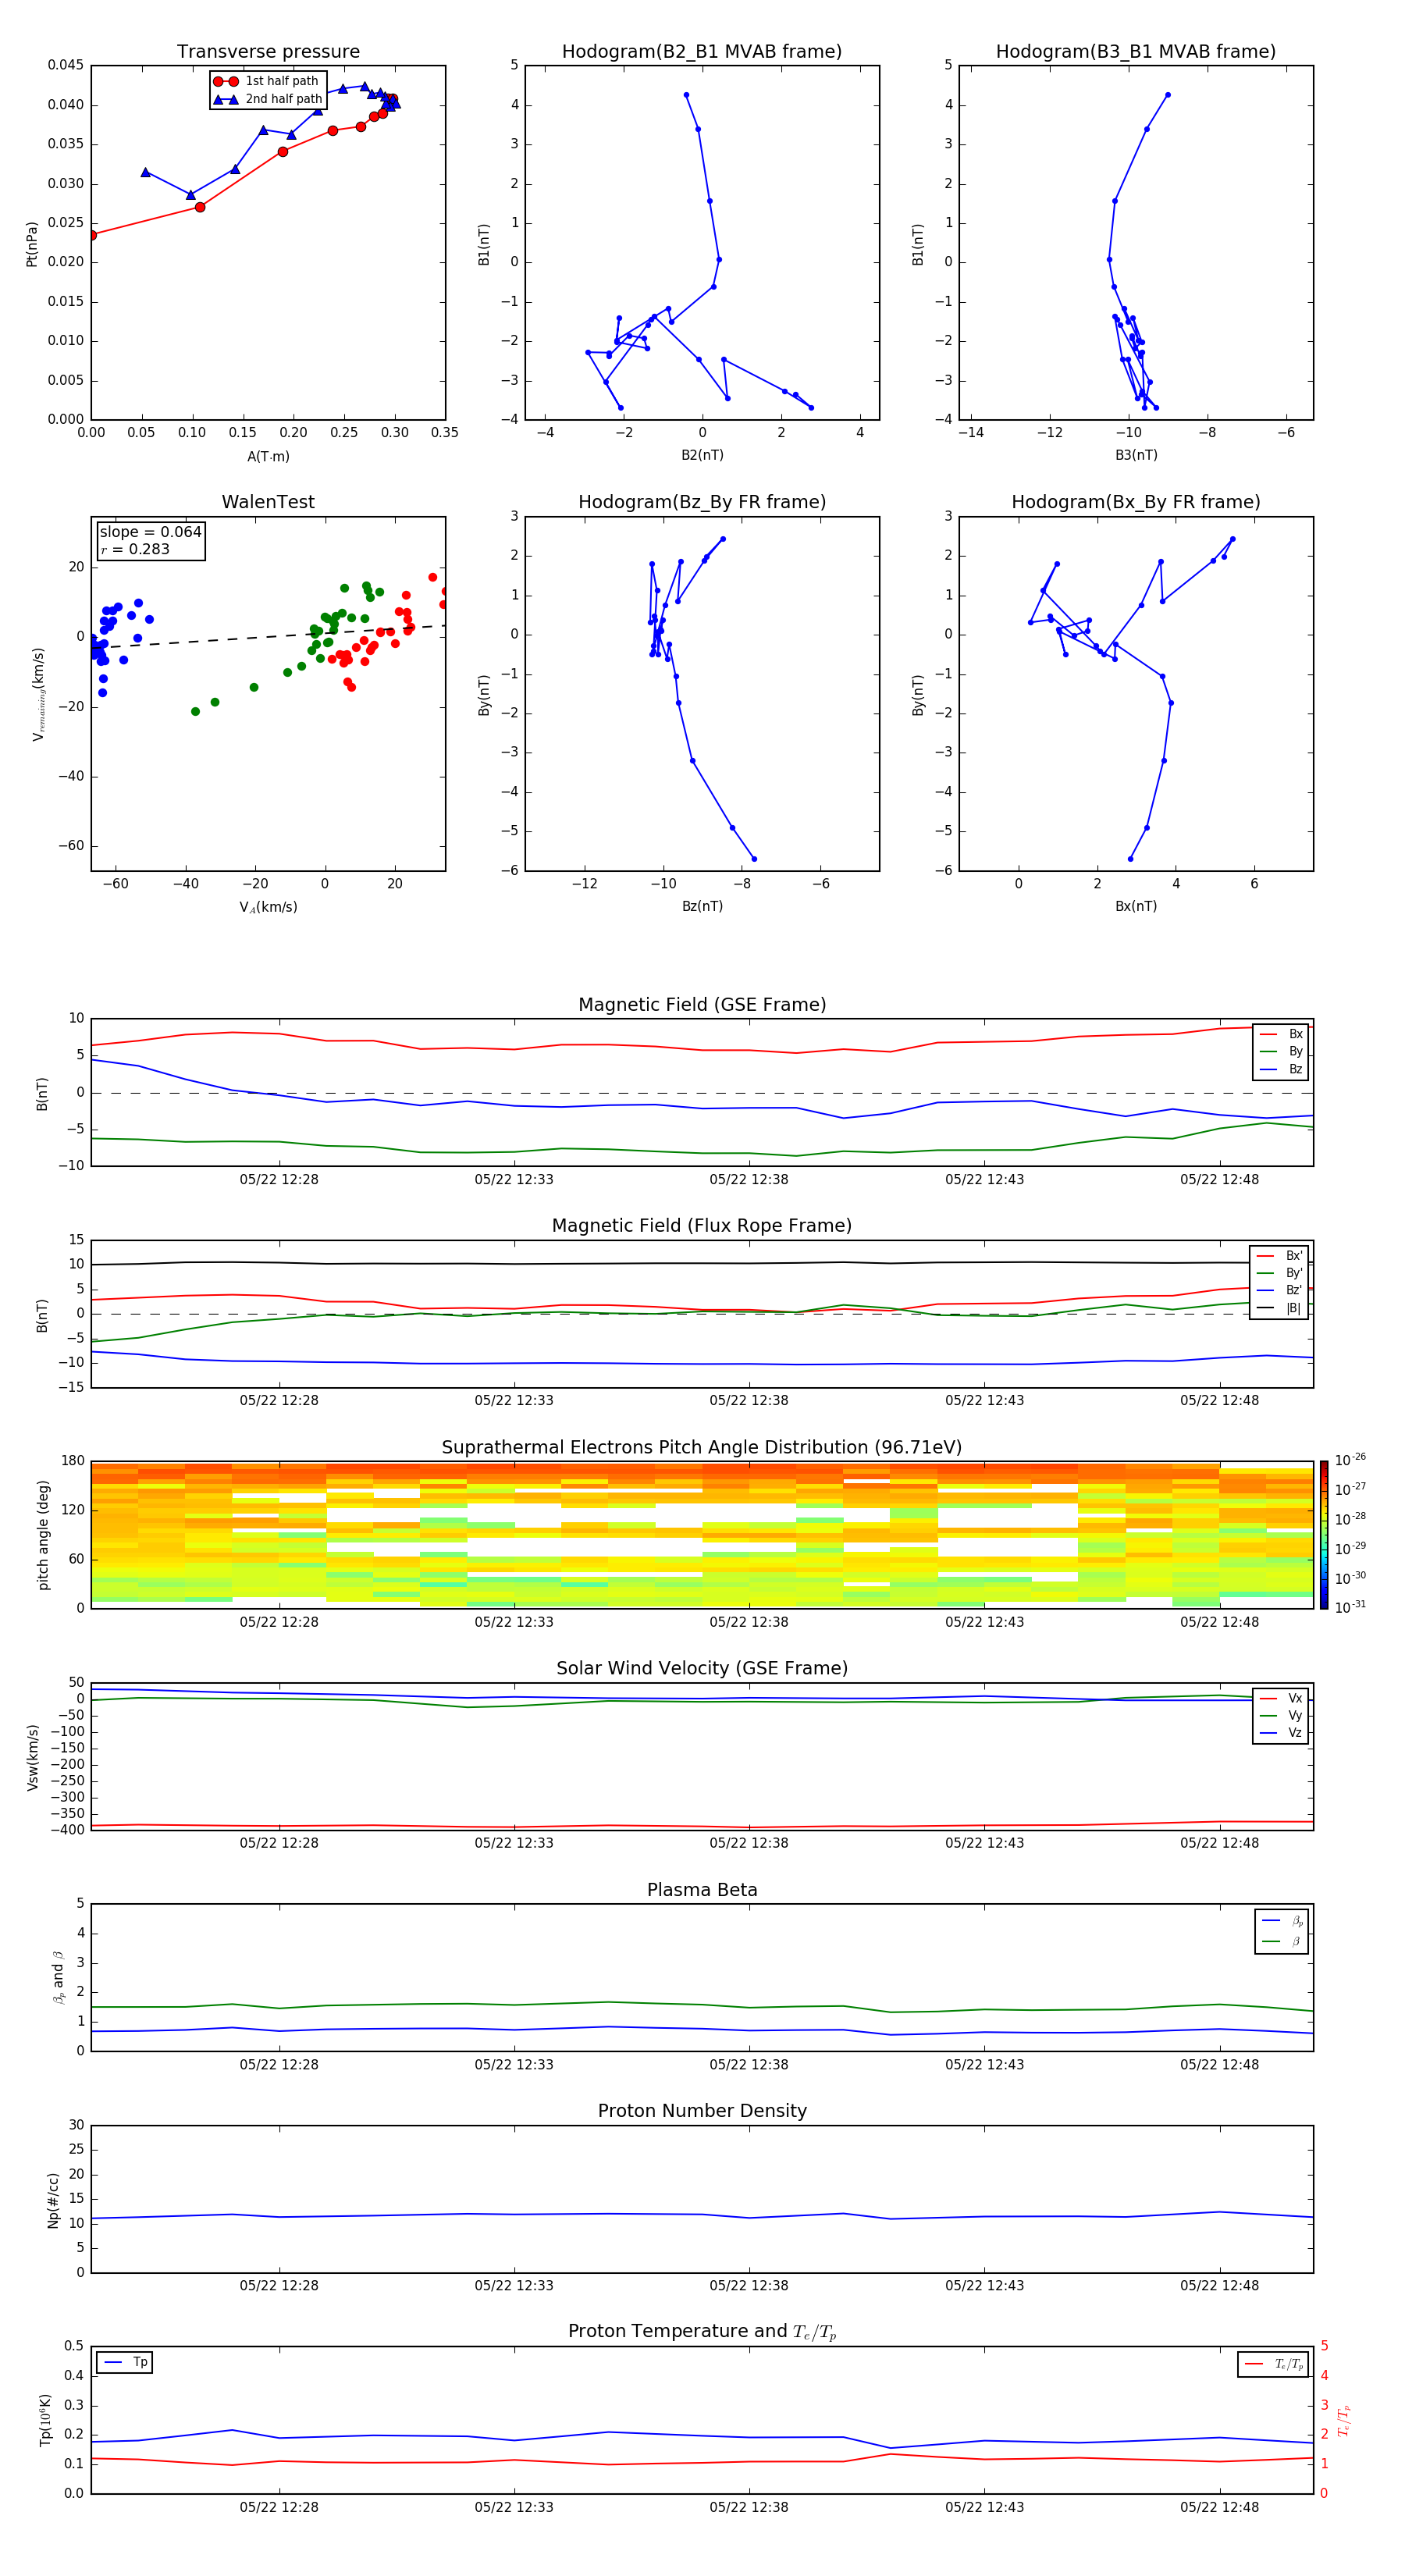
Task: Click the "B2(nT)" x-axis label
Action: (x=702, y=455)
